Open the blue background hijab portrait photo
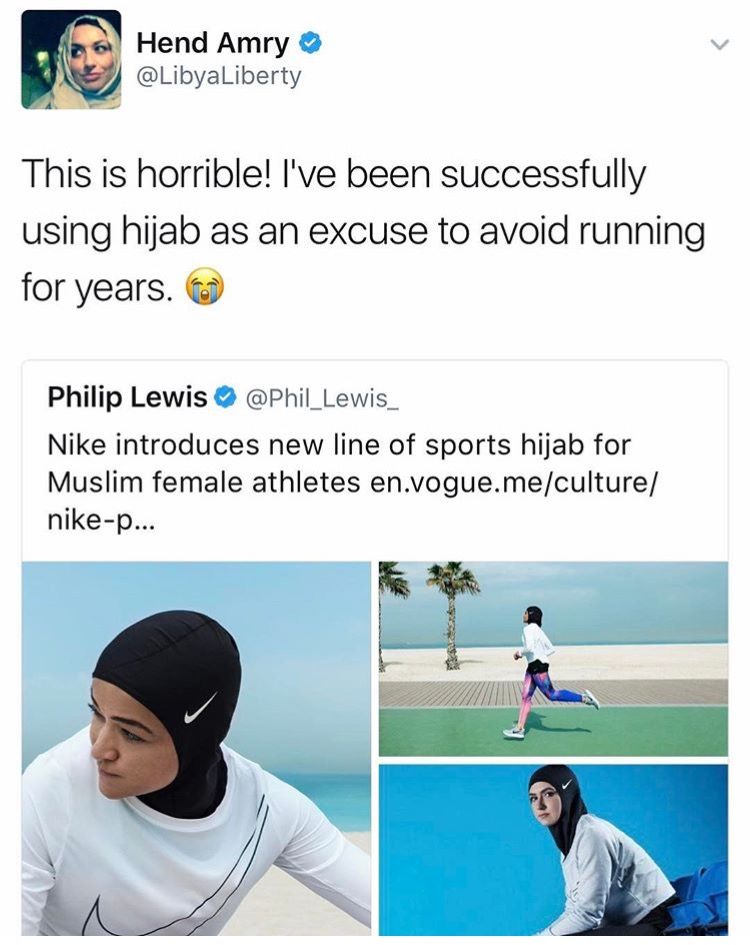The height and width of the screenshot is (945, 750). pyautogui.click(x=553, y=850)
